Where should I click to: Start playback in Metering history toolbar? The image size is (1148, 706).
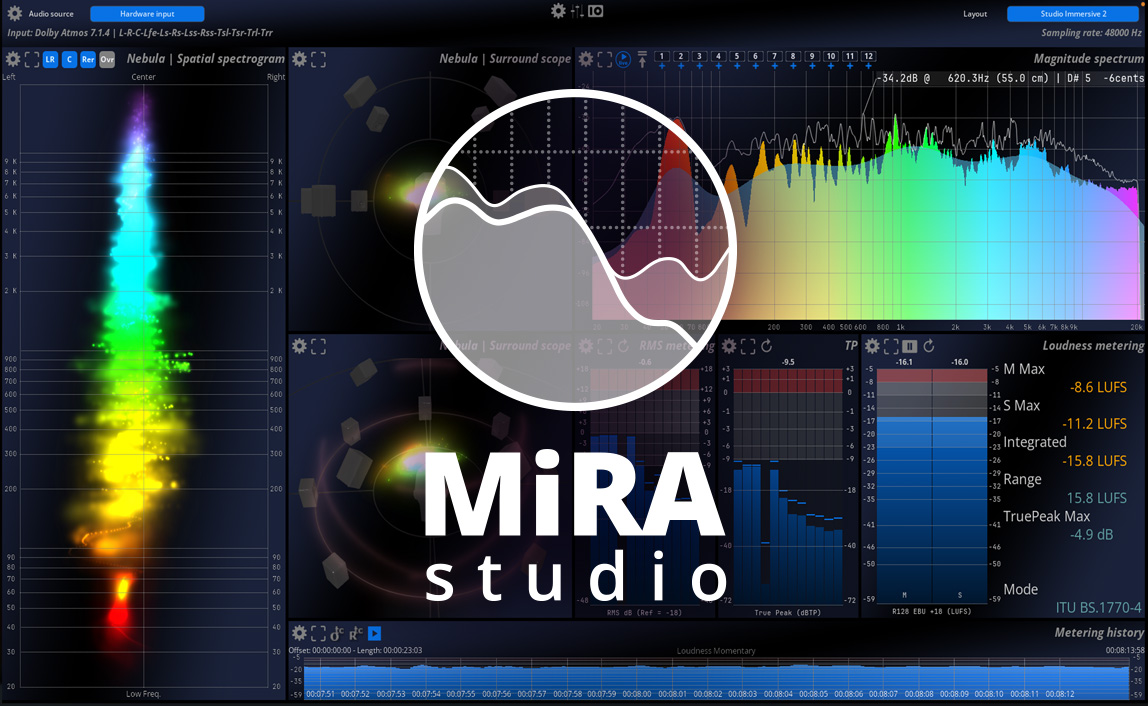click(x=374, y=633)
